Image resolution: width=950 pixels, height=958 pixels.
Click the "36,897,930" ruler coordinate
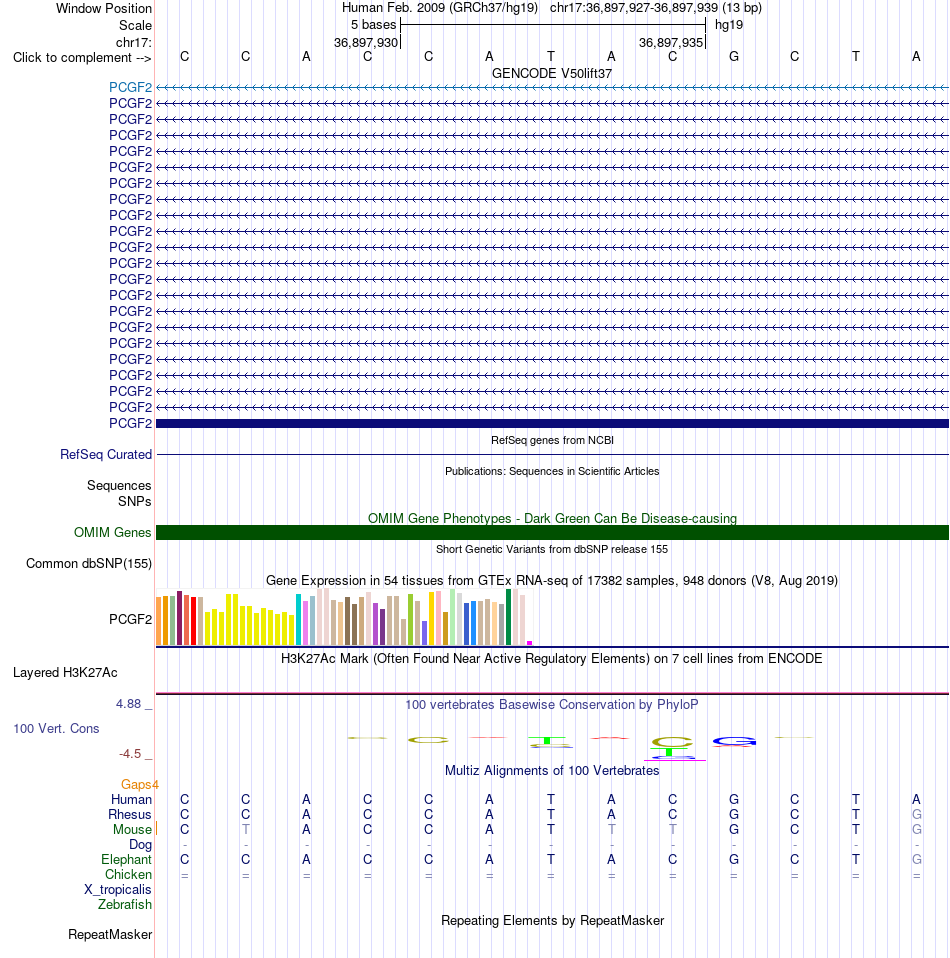pyautogui.click(x=366, y=43)
